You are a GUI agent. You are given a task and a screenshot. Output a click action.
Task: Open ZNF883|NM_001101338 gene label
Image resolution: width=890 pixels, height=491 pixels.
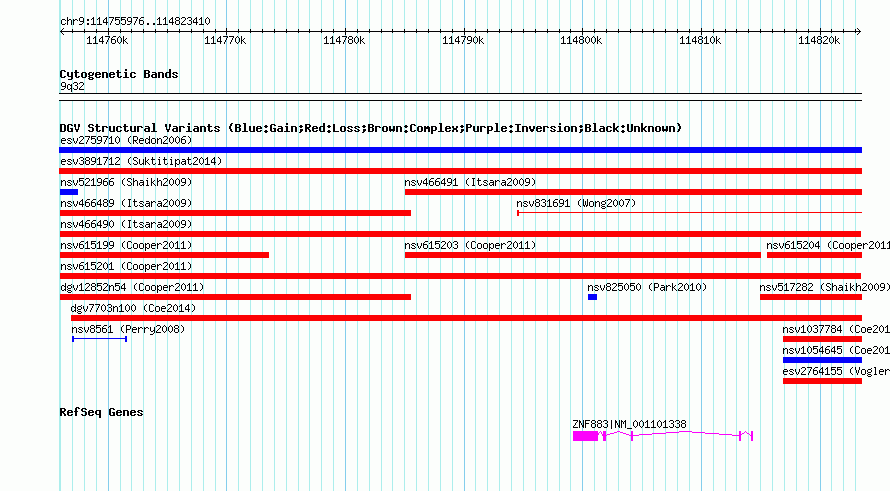[629, 424]
